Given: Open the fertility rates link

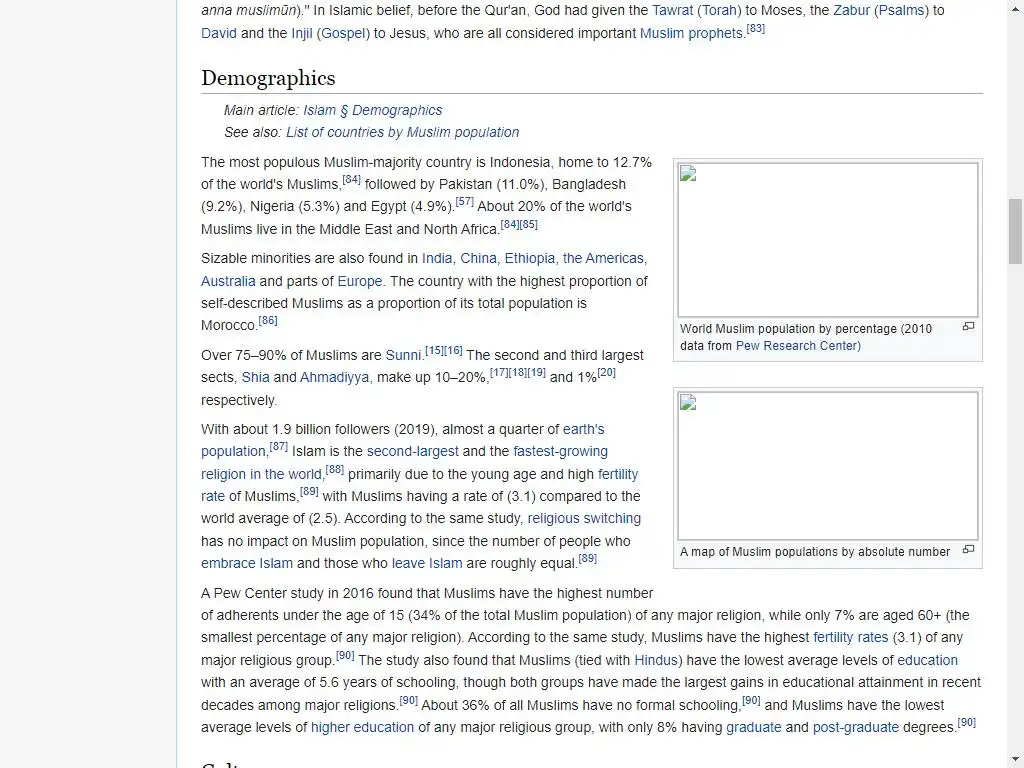Looking at the screenshot, I should pos(851,637).
